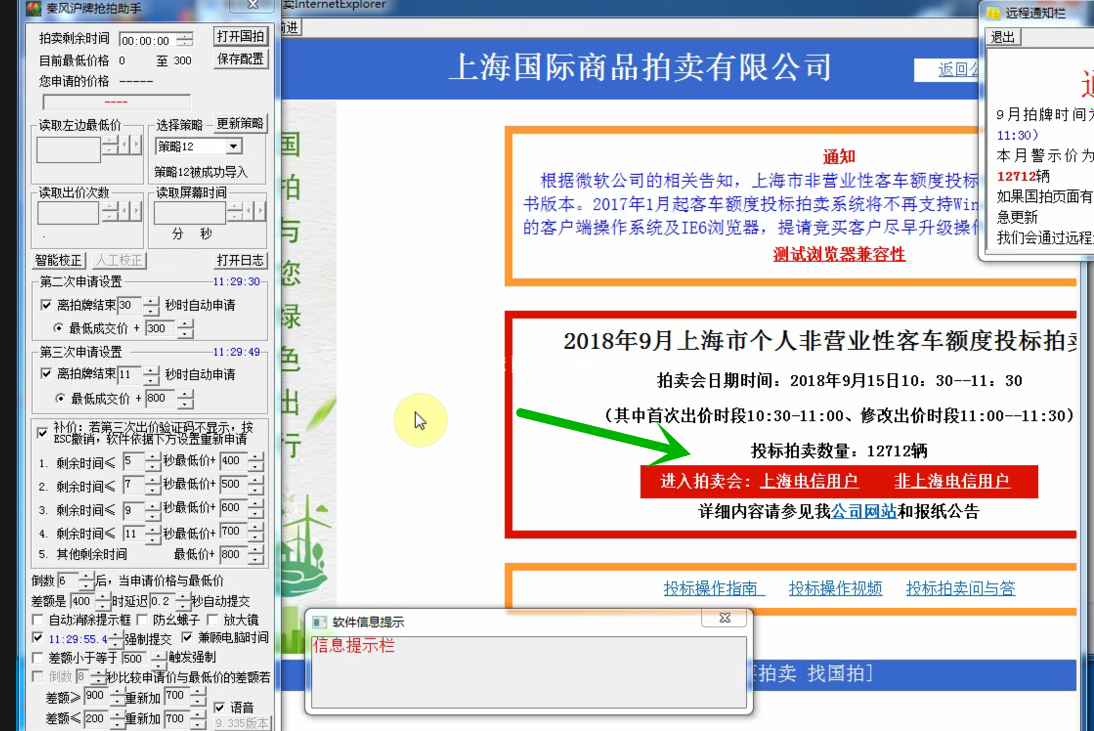Click spinner for row 1 最低价+ 400

pos(256,462)
